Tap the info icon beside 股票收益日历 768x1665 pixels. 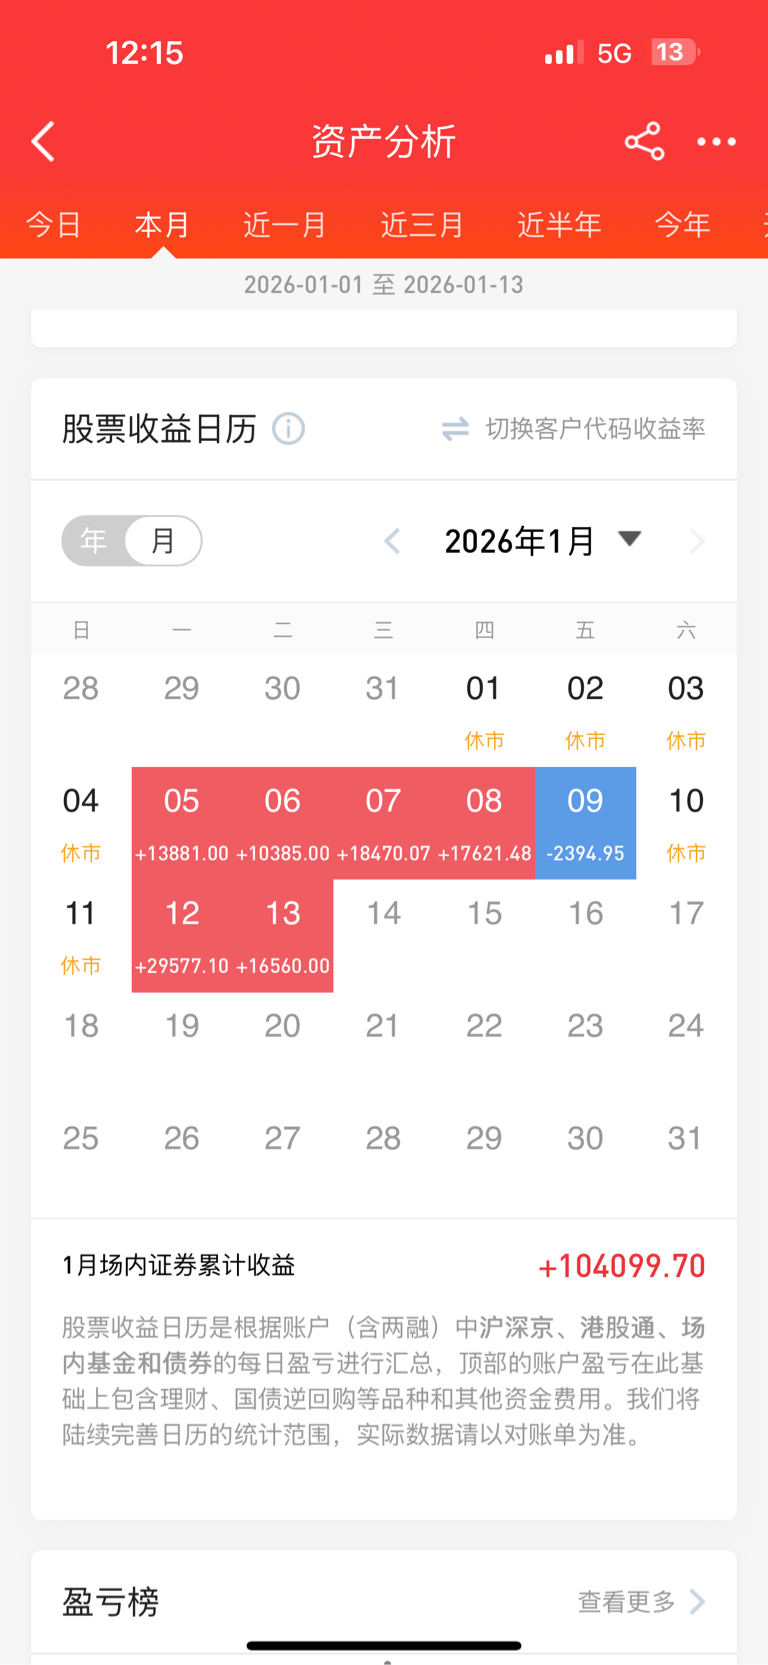(x=289, y=429)
